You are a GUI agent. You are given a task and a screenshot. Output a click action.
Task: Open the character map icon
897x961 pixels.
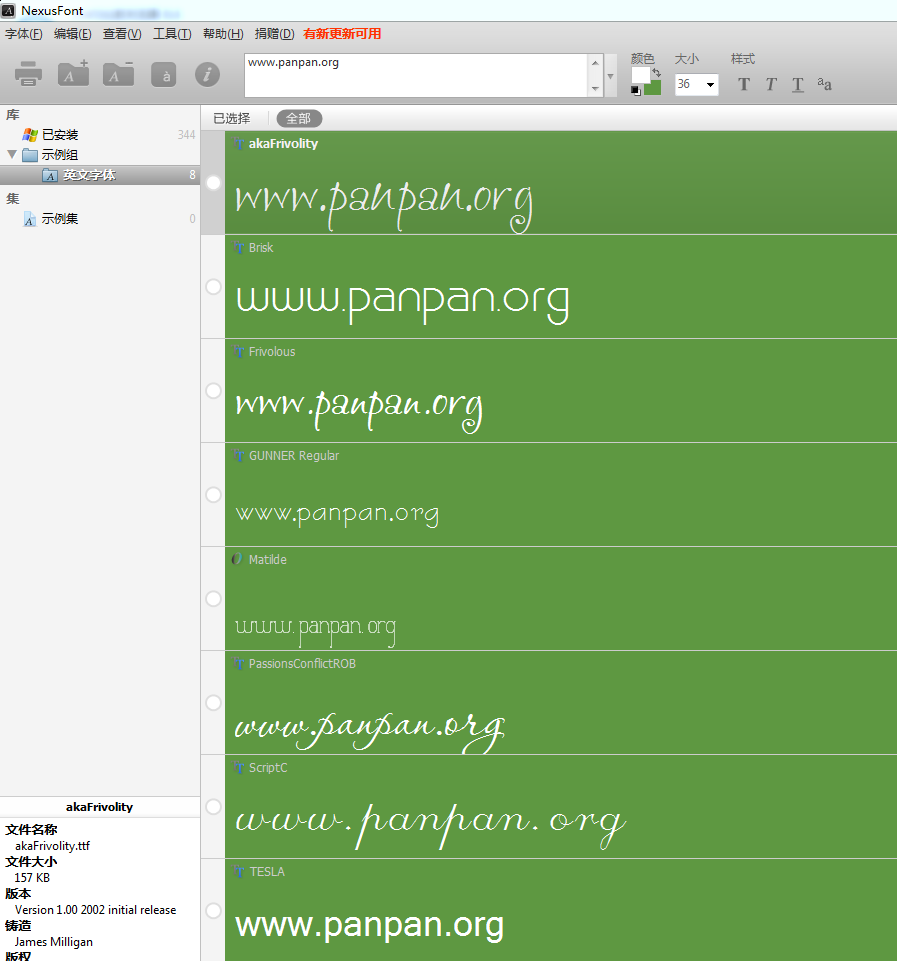pyautogui.click(x=164, y=75)
